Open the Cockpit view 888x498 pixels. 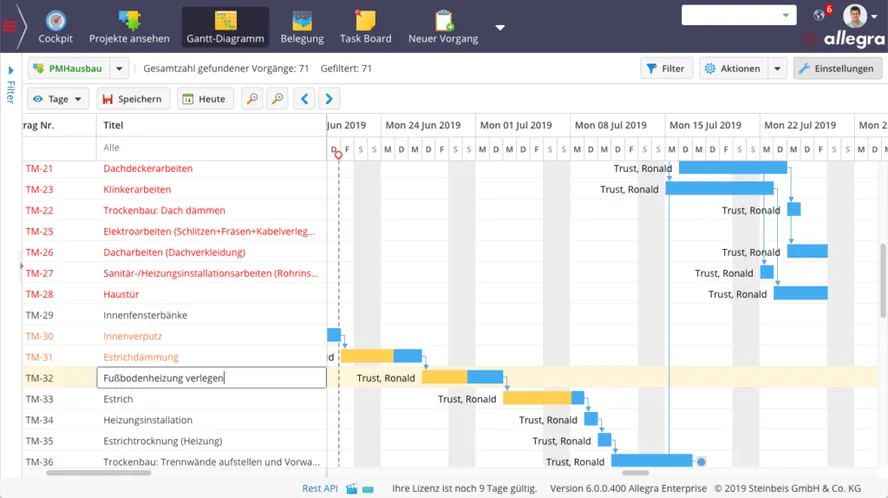56,27
